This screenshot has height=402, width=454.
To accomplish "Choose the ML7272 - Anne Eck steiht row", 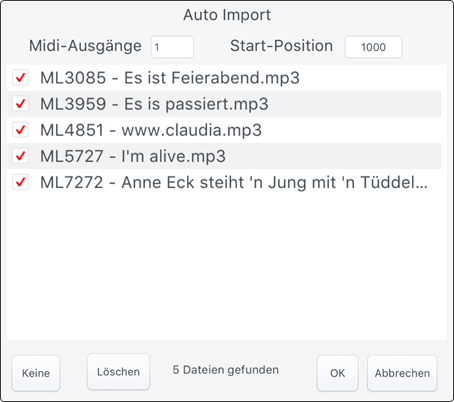I will [224, 182].
